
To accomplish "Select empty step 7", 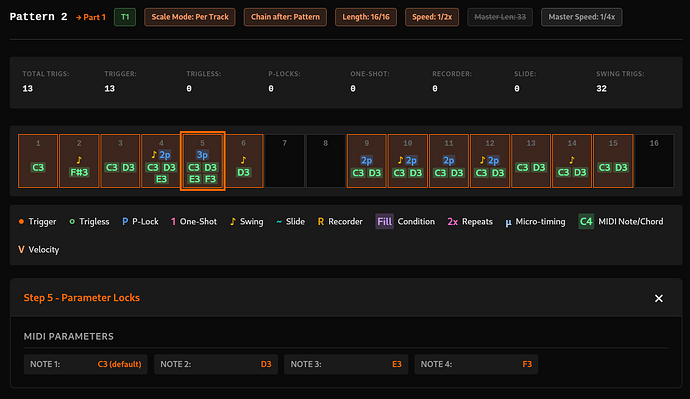I will (x=284, y=161).
